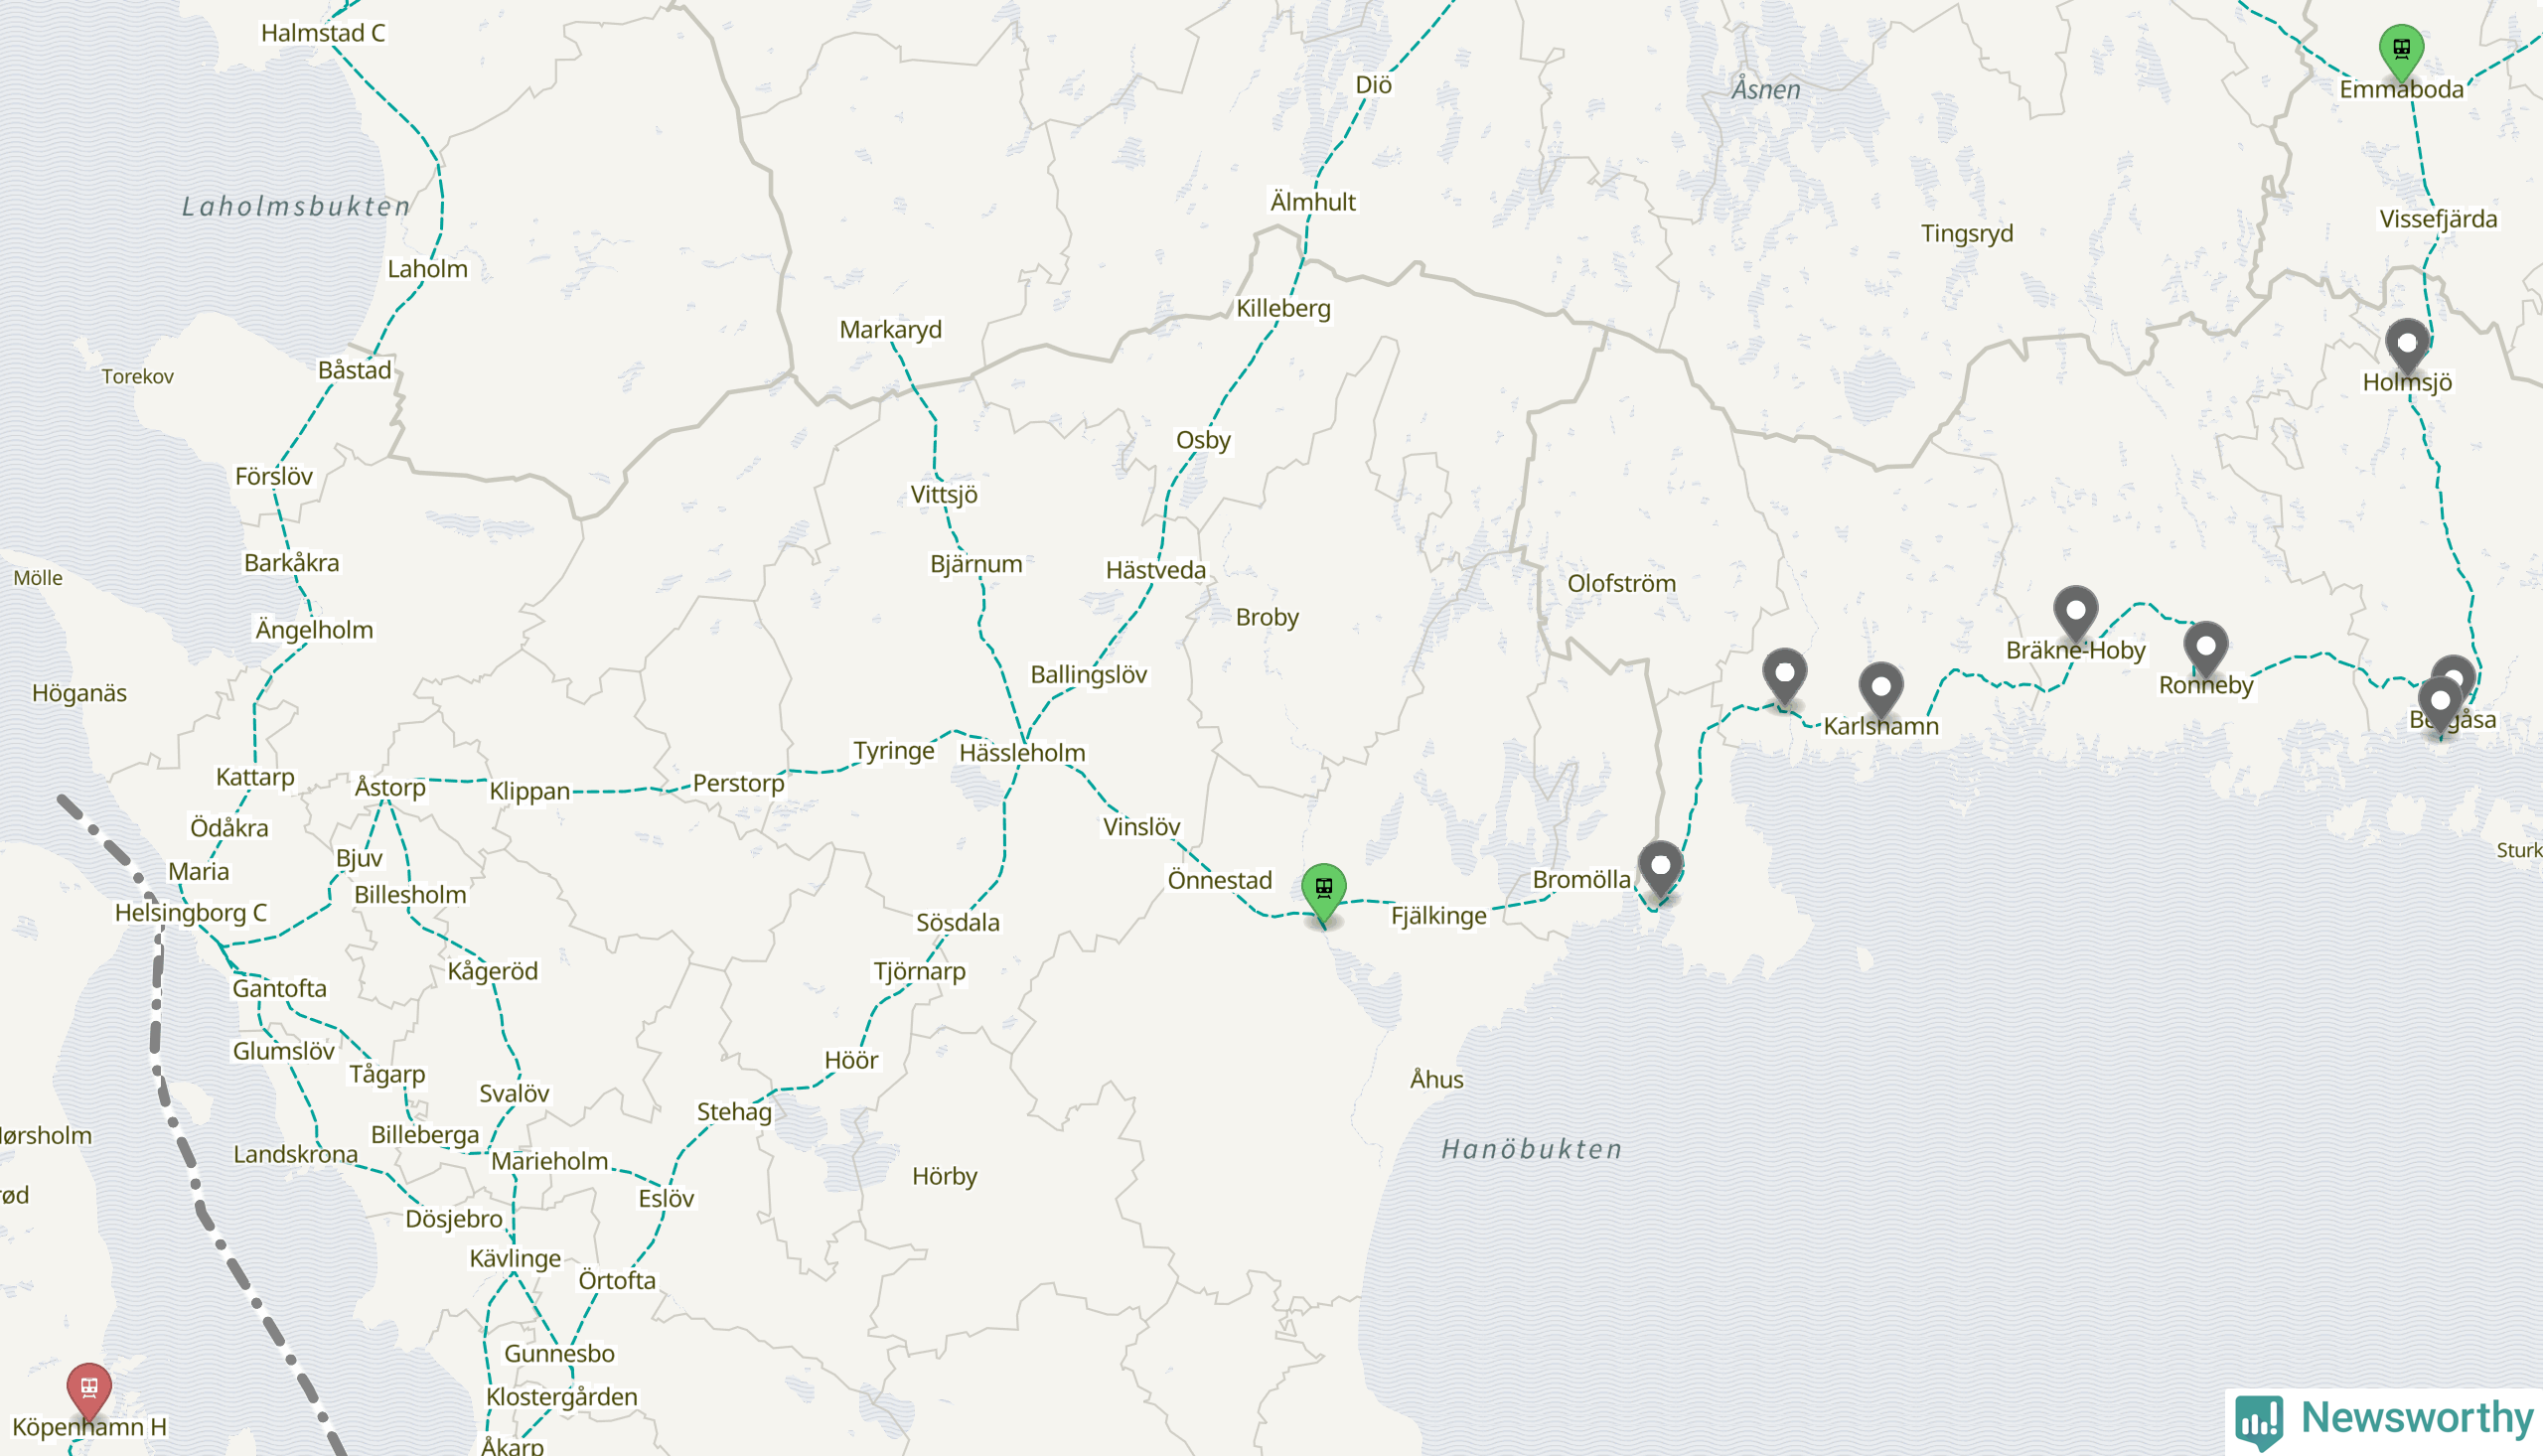2543x1456 pixels.
Task: Click the Hässleholm station label
Action: click(x=1022, y=753)
